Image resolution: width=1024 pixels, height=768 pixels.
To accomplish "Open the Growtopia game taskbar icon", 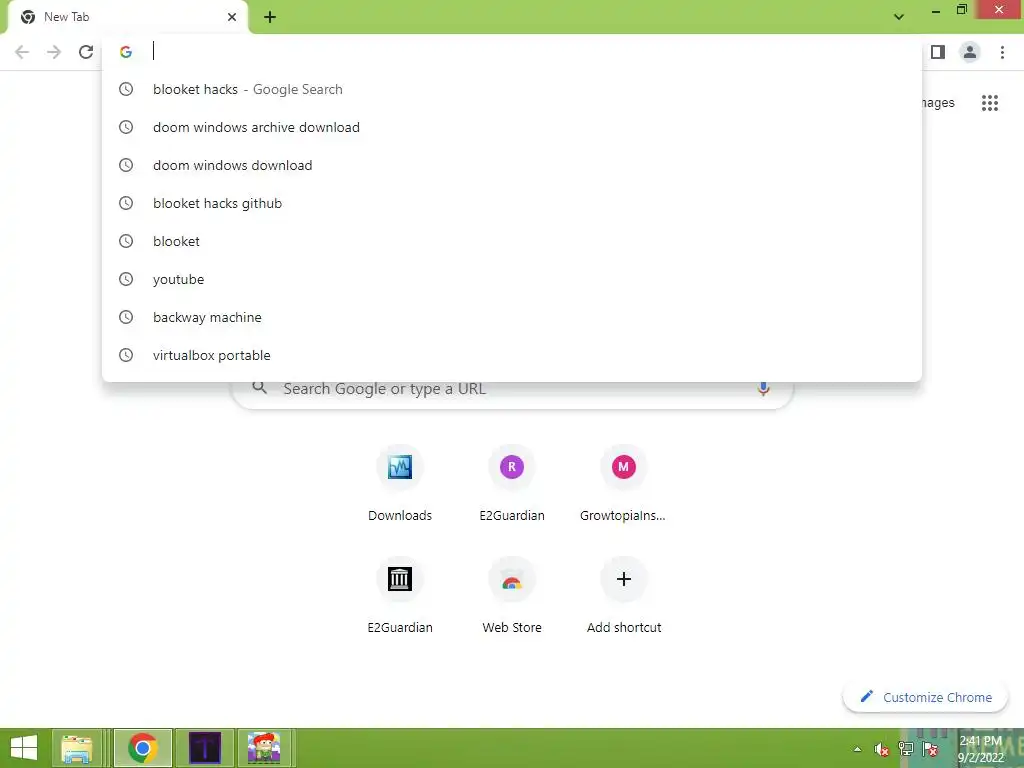I will [264, 748].
